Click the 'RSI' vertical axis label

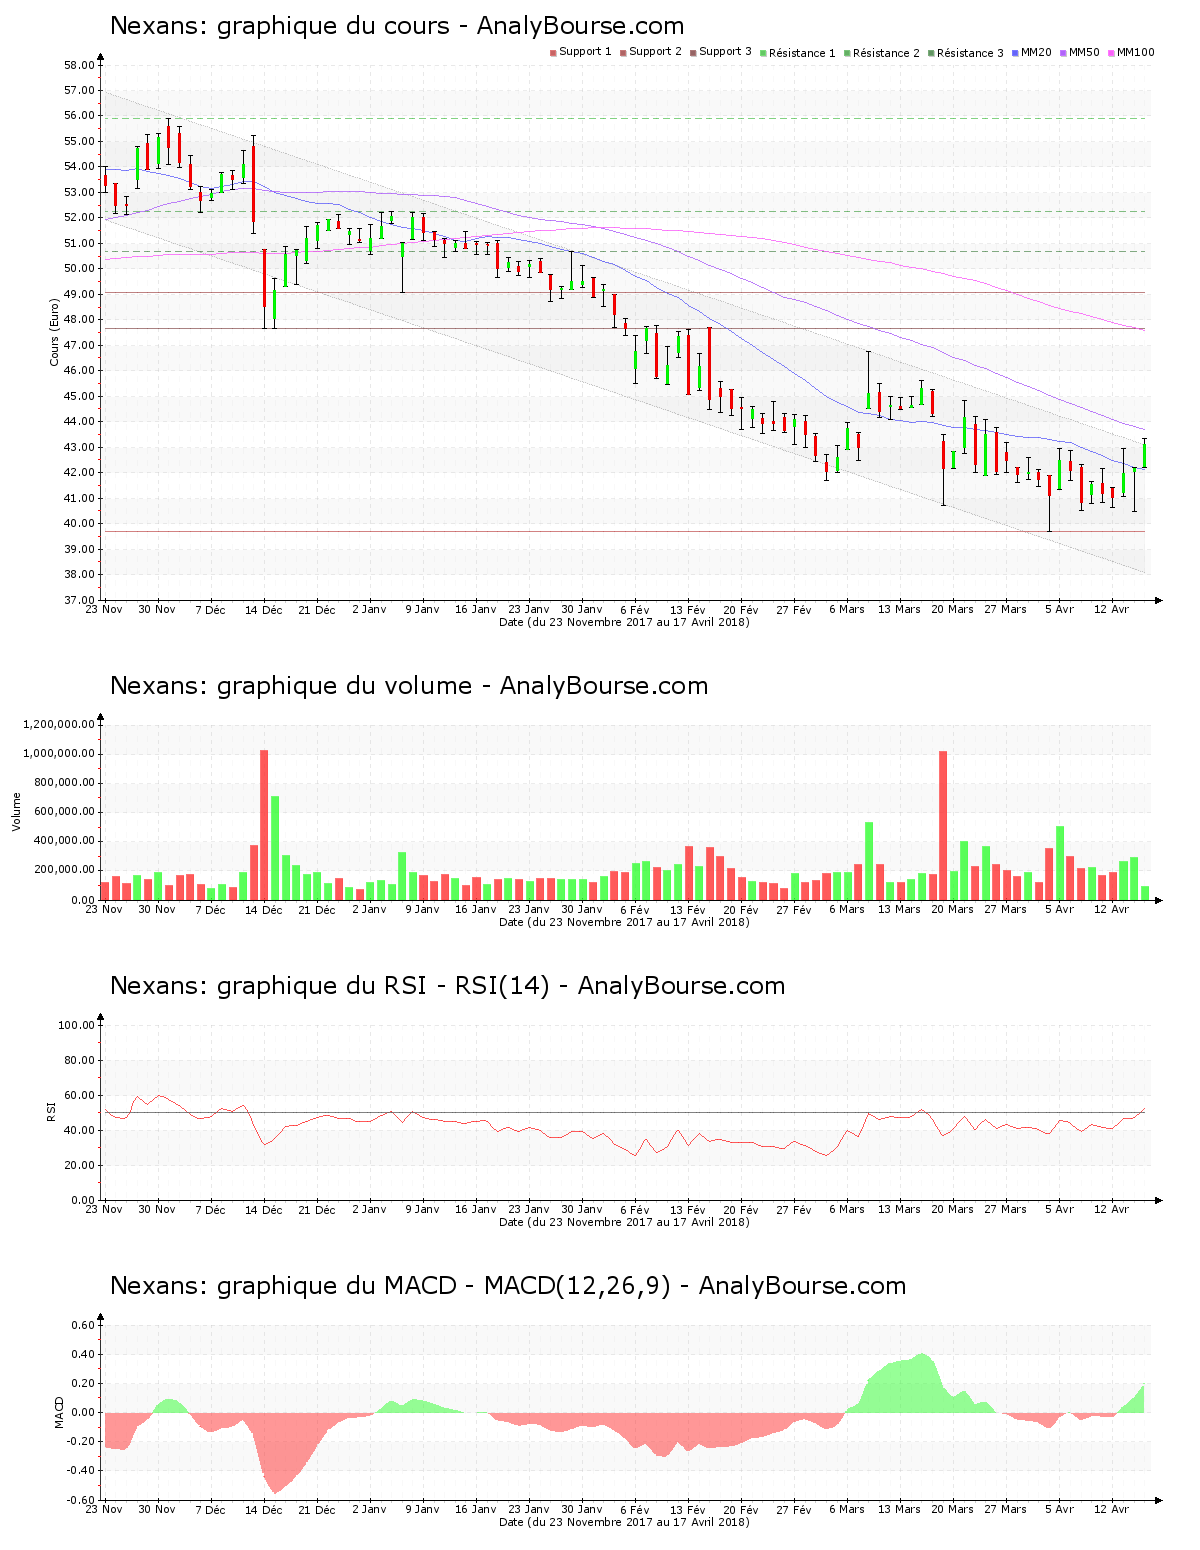click(x=50, y=1111)
